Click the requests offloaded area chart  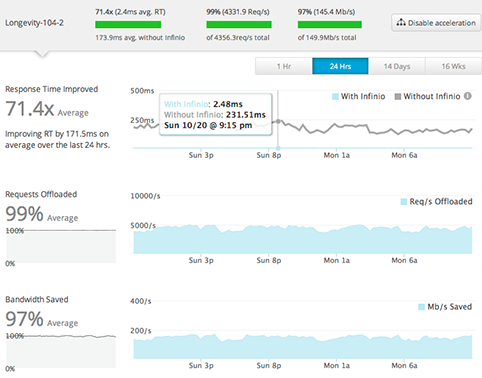(303, 239)
